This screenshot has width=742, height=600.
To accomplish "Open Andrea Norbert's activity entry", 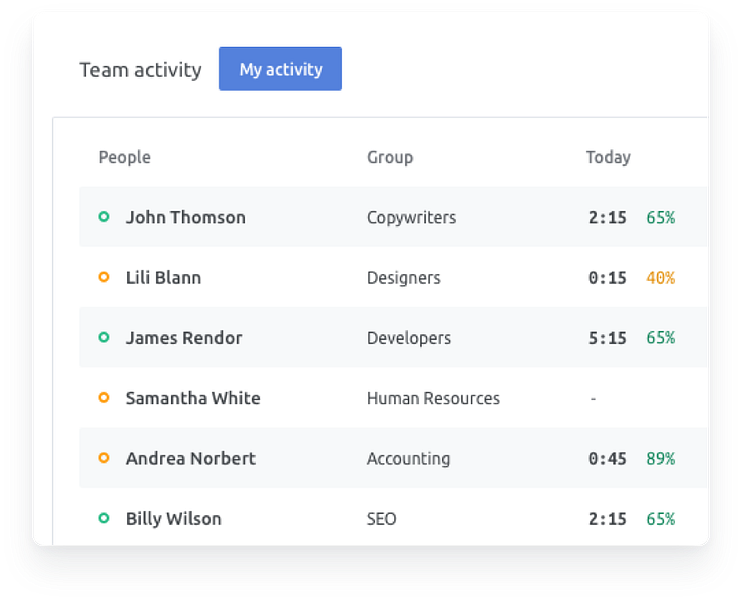I will [x=191, y=458].
